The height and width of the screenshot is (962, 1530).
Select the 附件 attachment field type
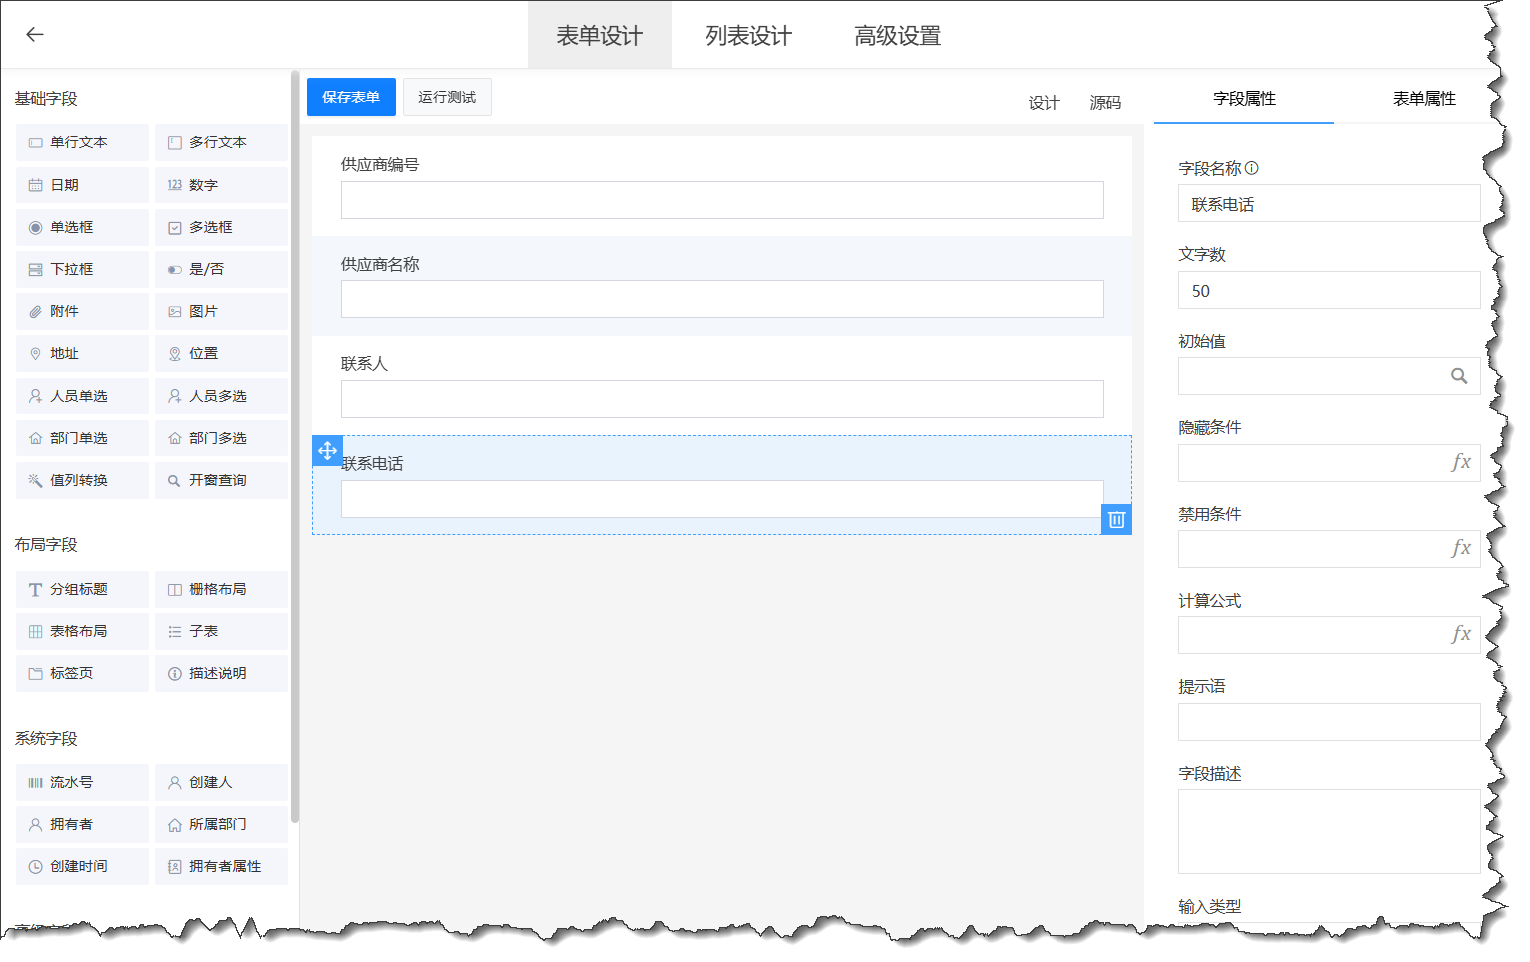click(x=66, y=311)
